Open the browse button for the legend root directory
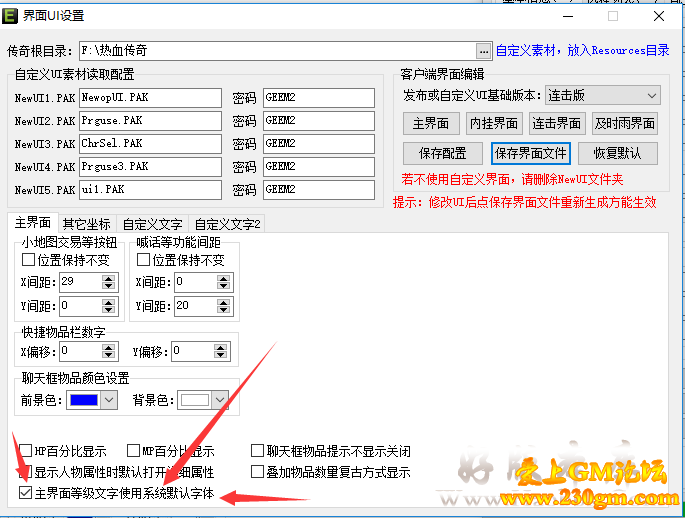The height and width of the screenshot is (518, 685). (x=483, y=51)
